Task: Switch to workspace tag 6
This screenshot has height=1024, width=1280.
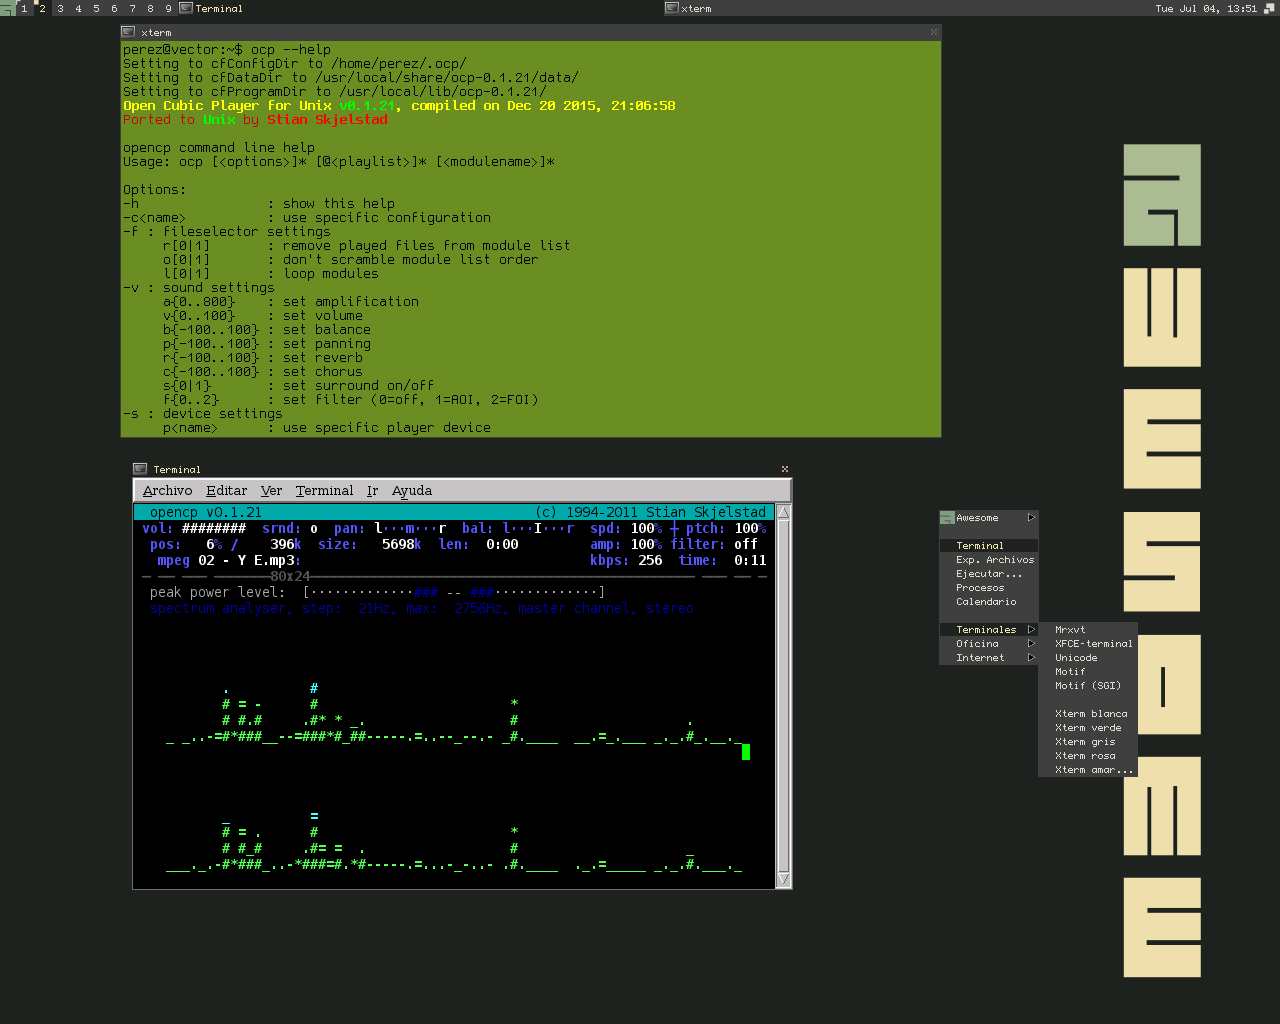Action: tap(114, 8)
